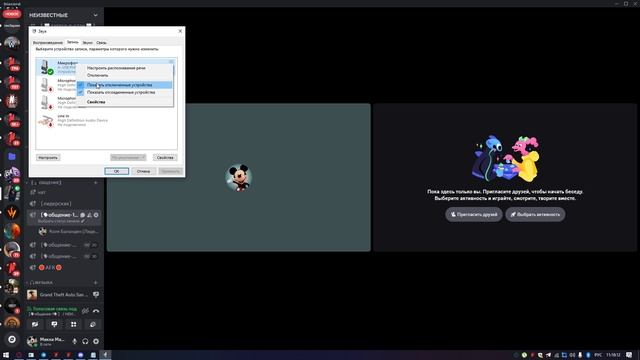Screen dimensions: 640x360
Task: Switch the РУС keyboard language indicator
Action: [598, 355]
